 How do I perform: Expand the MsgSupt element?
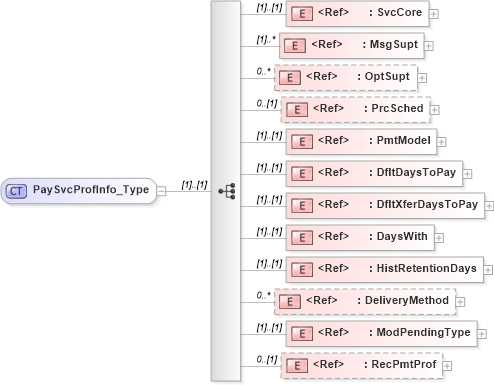(429, 46)
